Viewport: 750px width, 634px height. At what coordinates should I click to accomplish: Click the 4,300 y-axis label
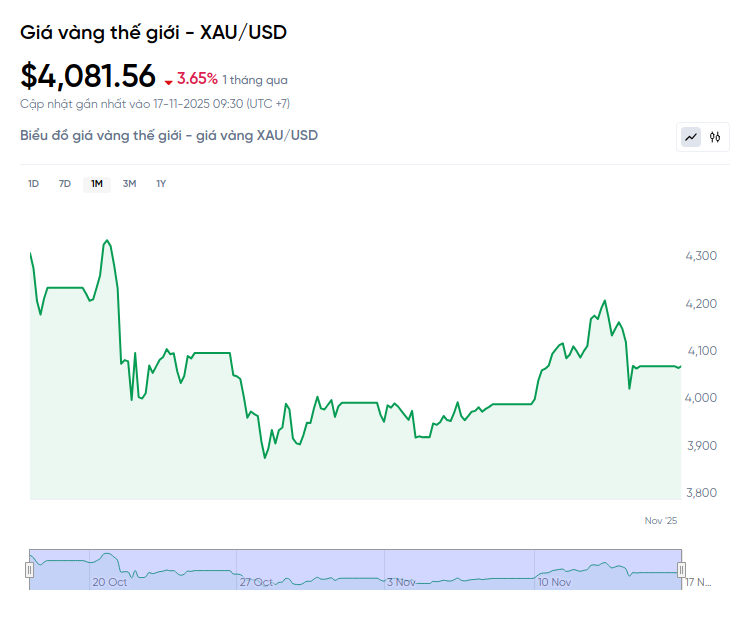pos(700,256)
